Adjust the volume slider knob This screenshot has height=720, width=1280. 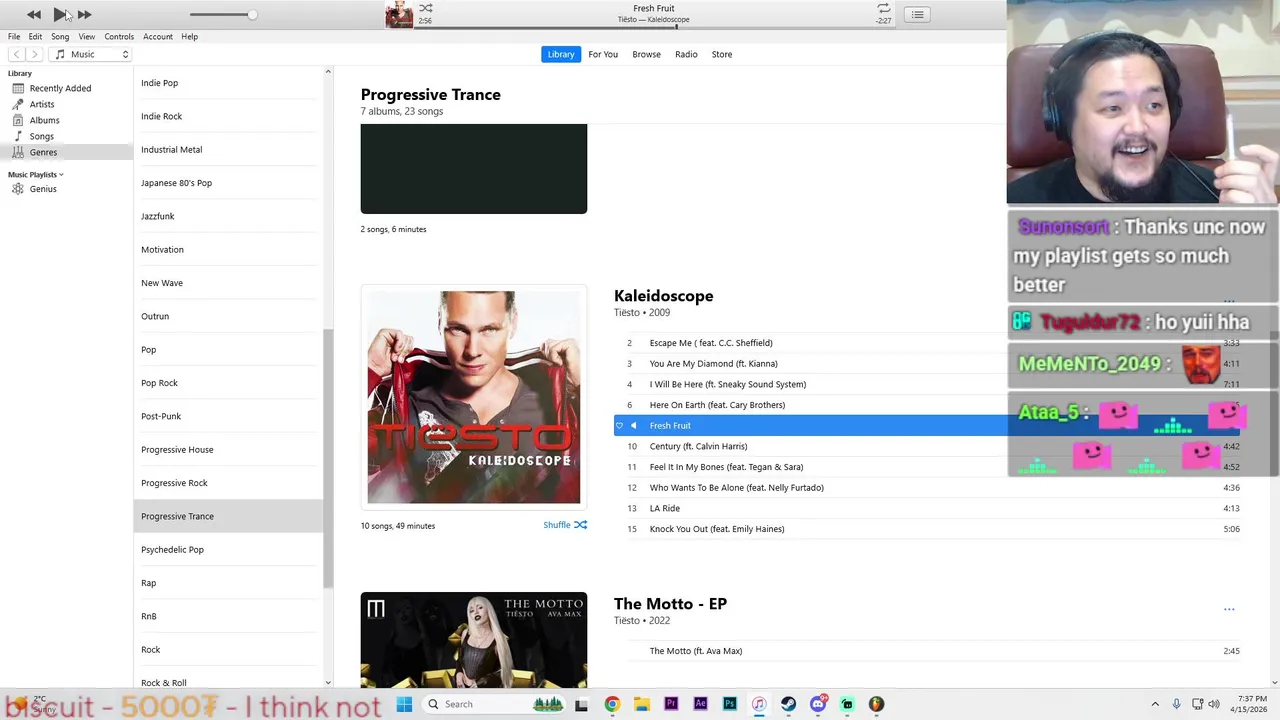[252, 14]
